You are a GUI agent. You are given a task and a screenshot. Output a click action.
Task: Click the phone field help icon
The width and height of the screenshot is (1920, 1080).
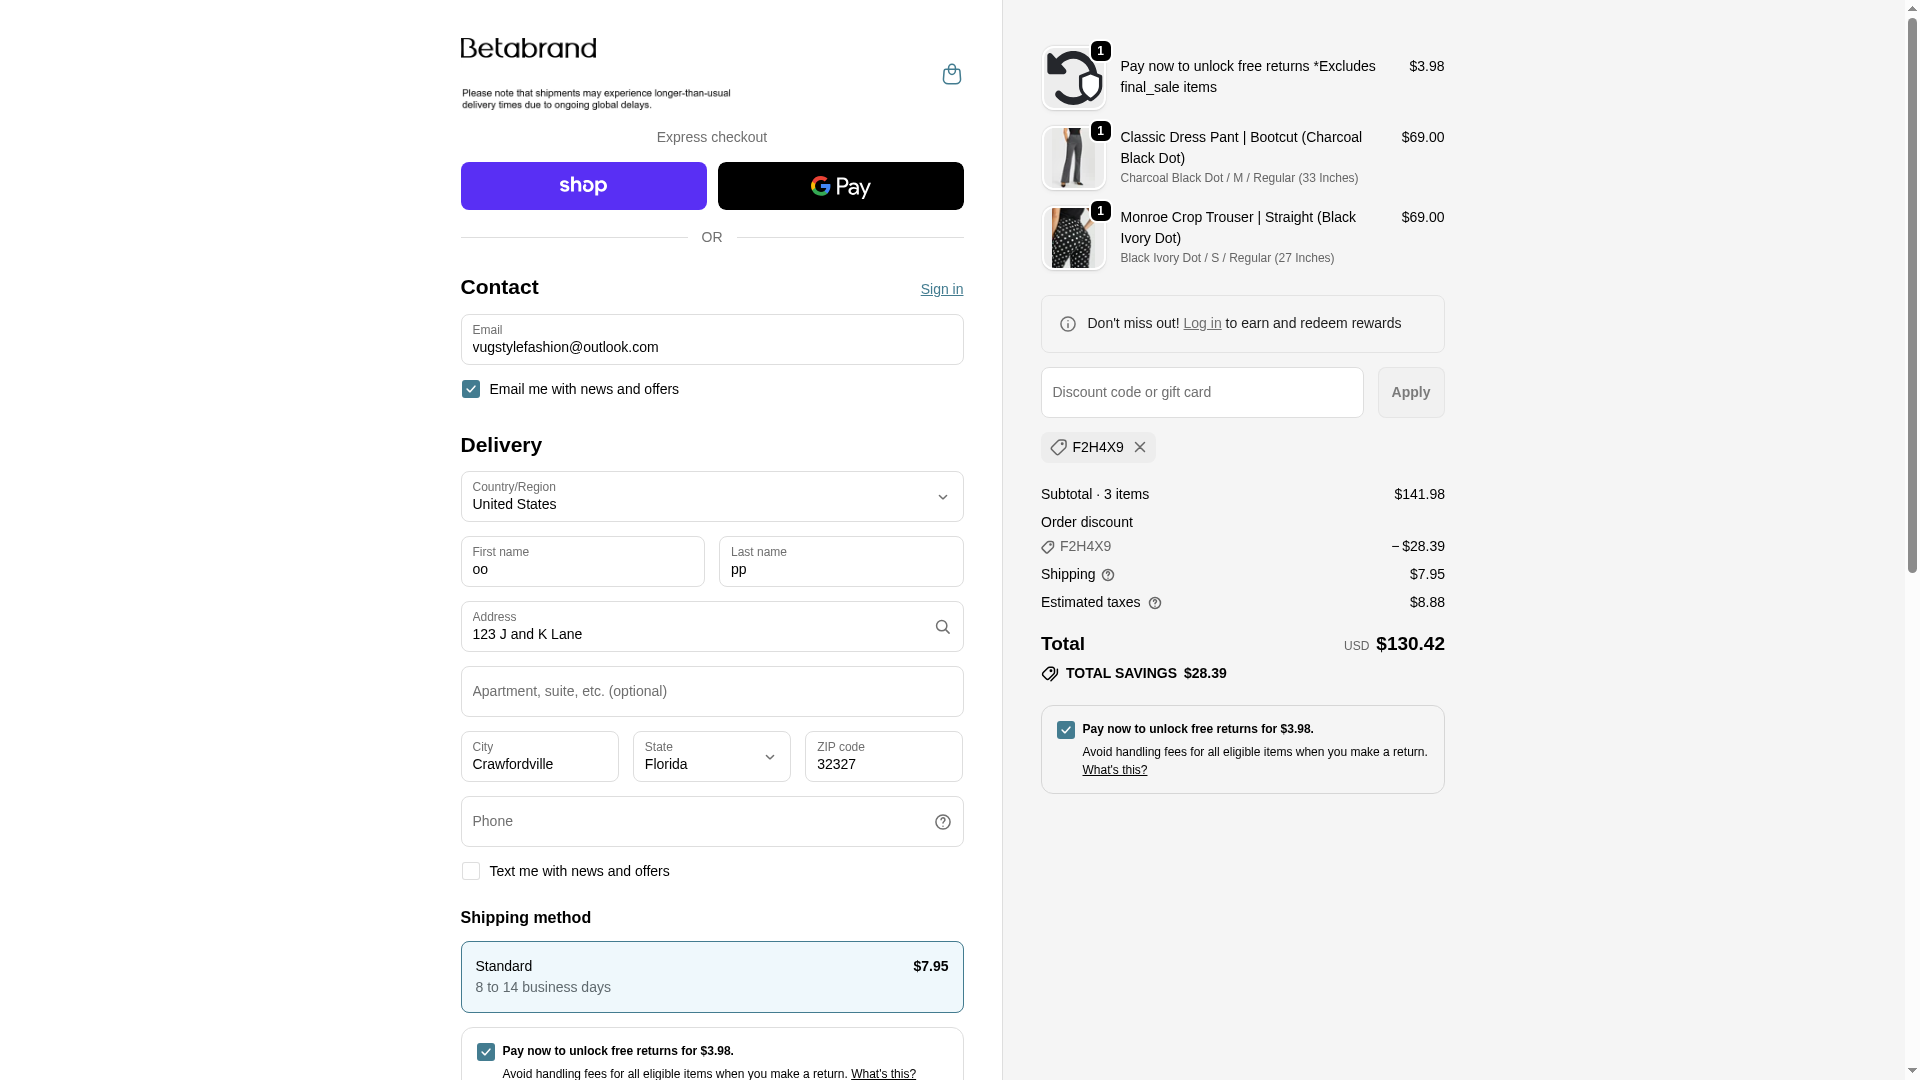coord(942,822)
